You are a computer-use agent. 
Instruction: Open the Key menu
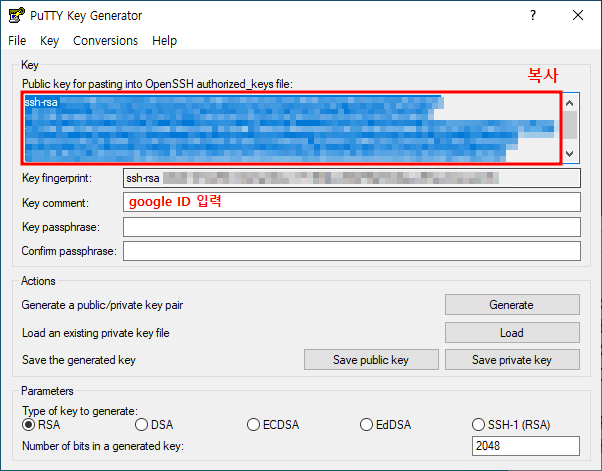click(50, 41)
